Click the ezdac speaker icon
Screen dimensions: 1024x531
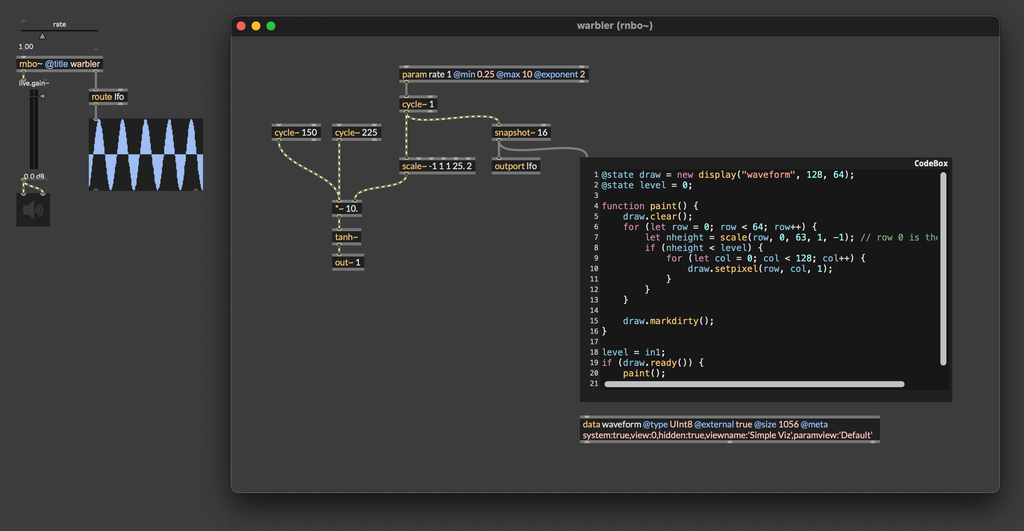point(33,209)
